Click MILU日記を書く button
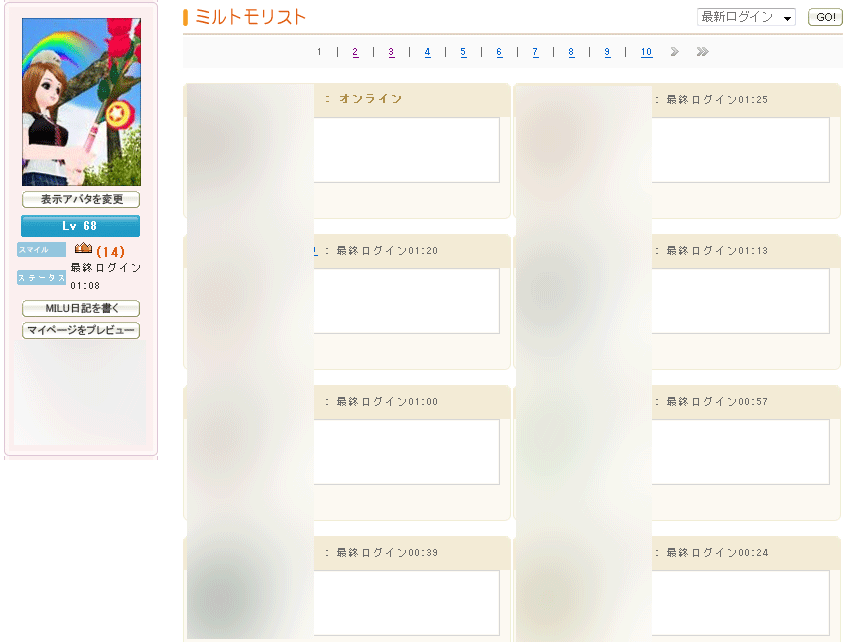Screen dimensions: 847x642 tap(81, 309)
